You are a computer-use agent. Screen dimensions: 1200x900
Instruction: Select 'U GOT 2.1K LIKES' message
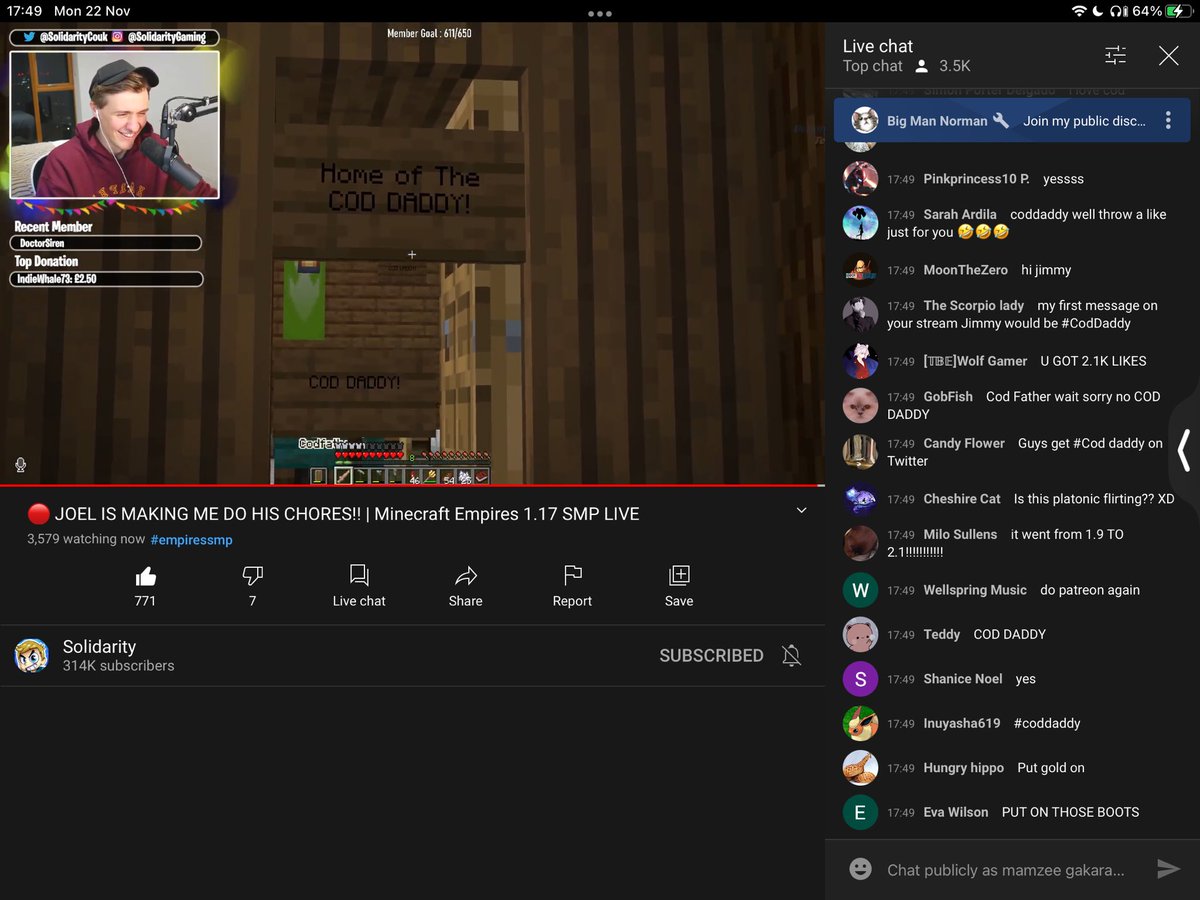point(1093,361)
